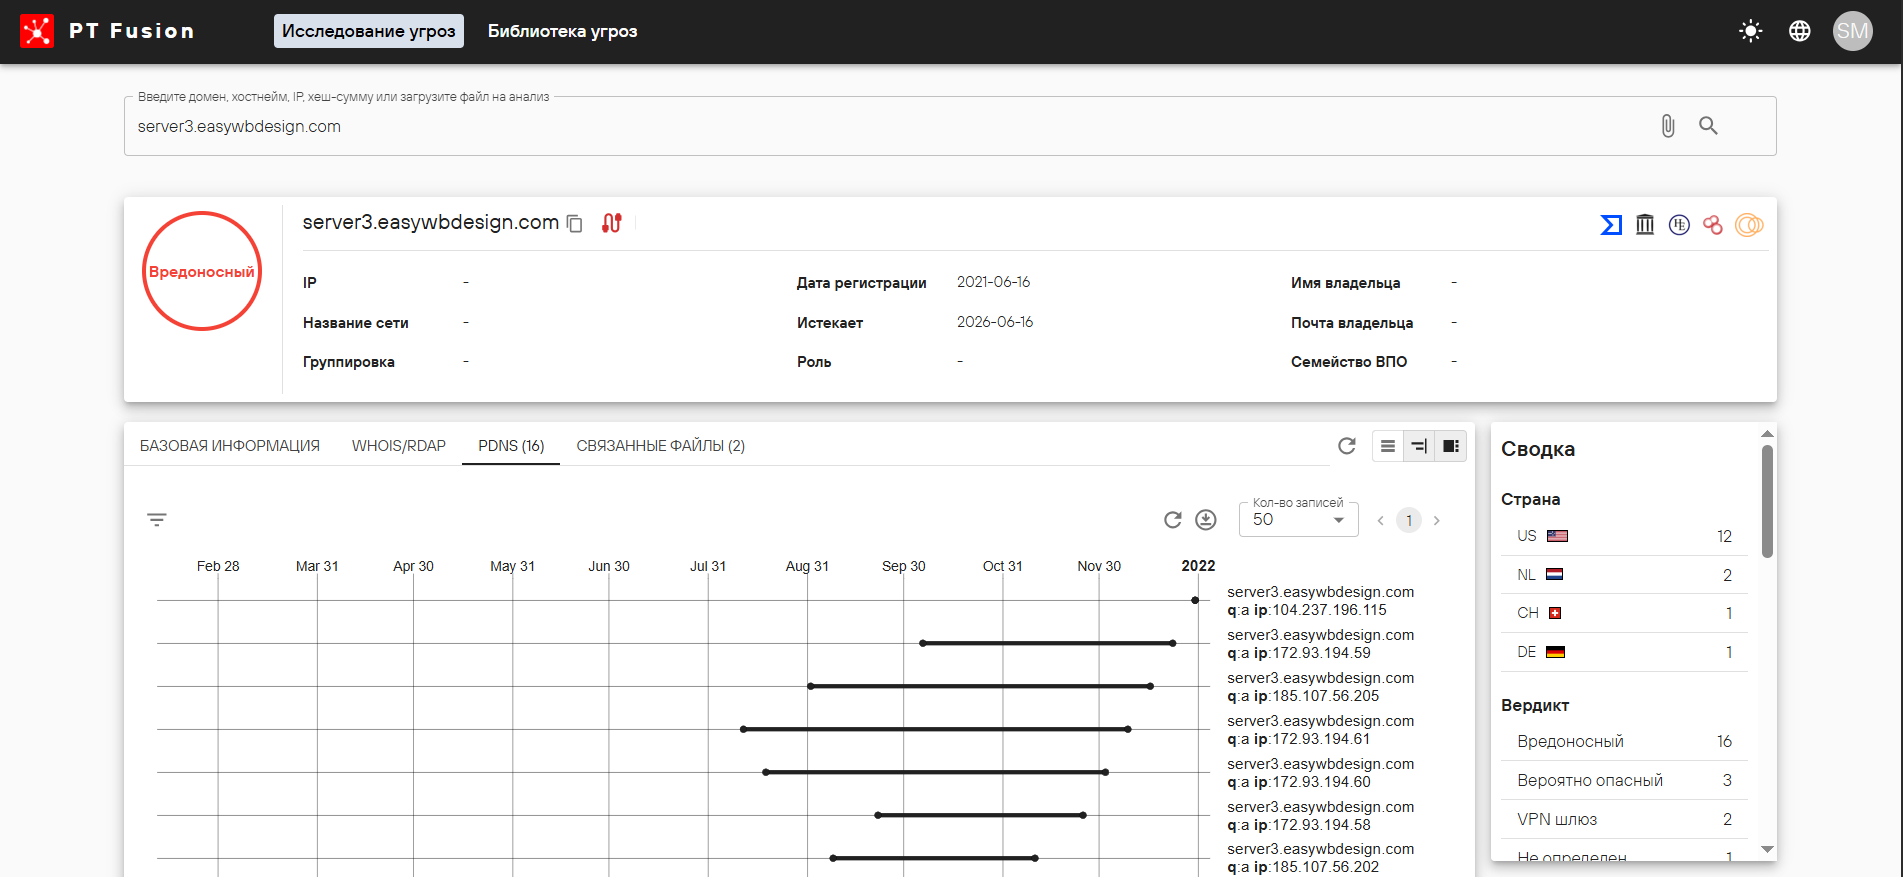Click the magnifier search icon
The height and width of the screenshot is (877, 1903).
click(1708, 126)
